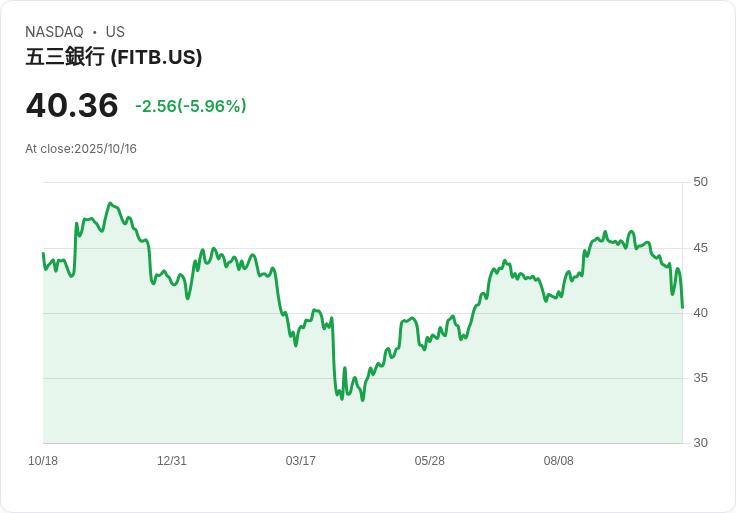
Task: Click the NASDAQ exchange label
Action: (x=54, y=32)
